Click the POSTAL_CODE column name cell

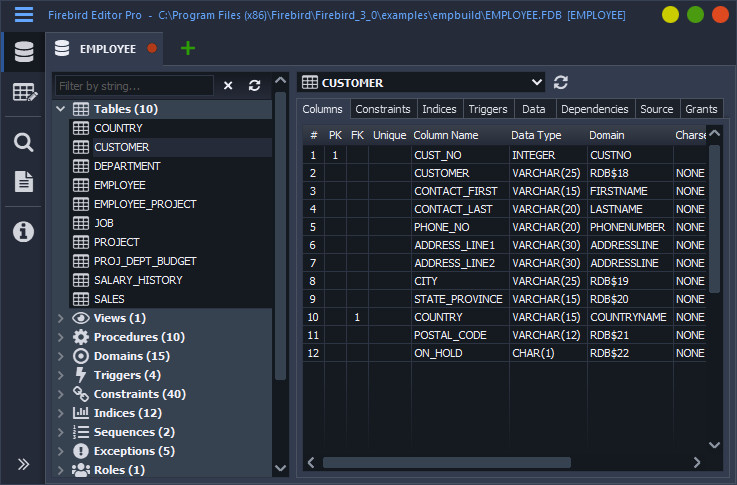click(460, 335)
